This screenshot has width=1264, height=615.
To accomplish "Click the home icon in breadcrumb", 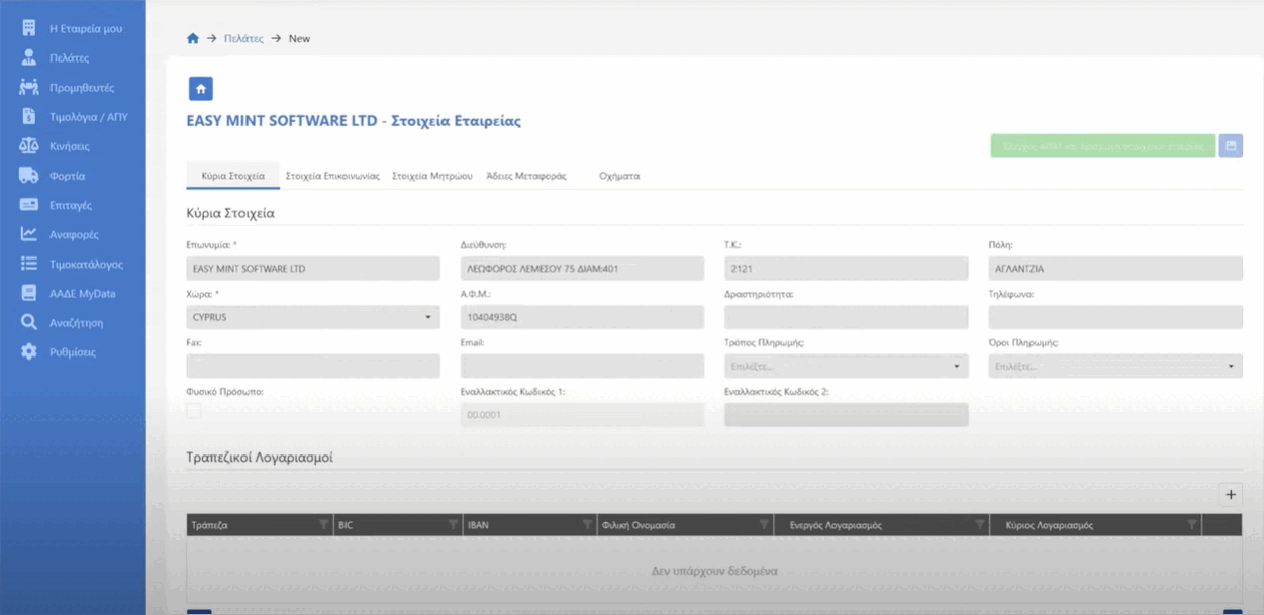I will pos(193,38).
